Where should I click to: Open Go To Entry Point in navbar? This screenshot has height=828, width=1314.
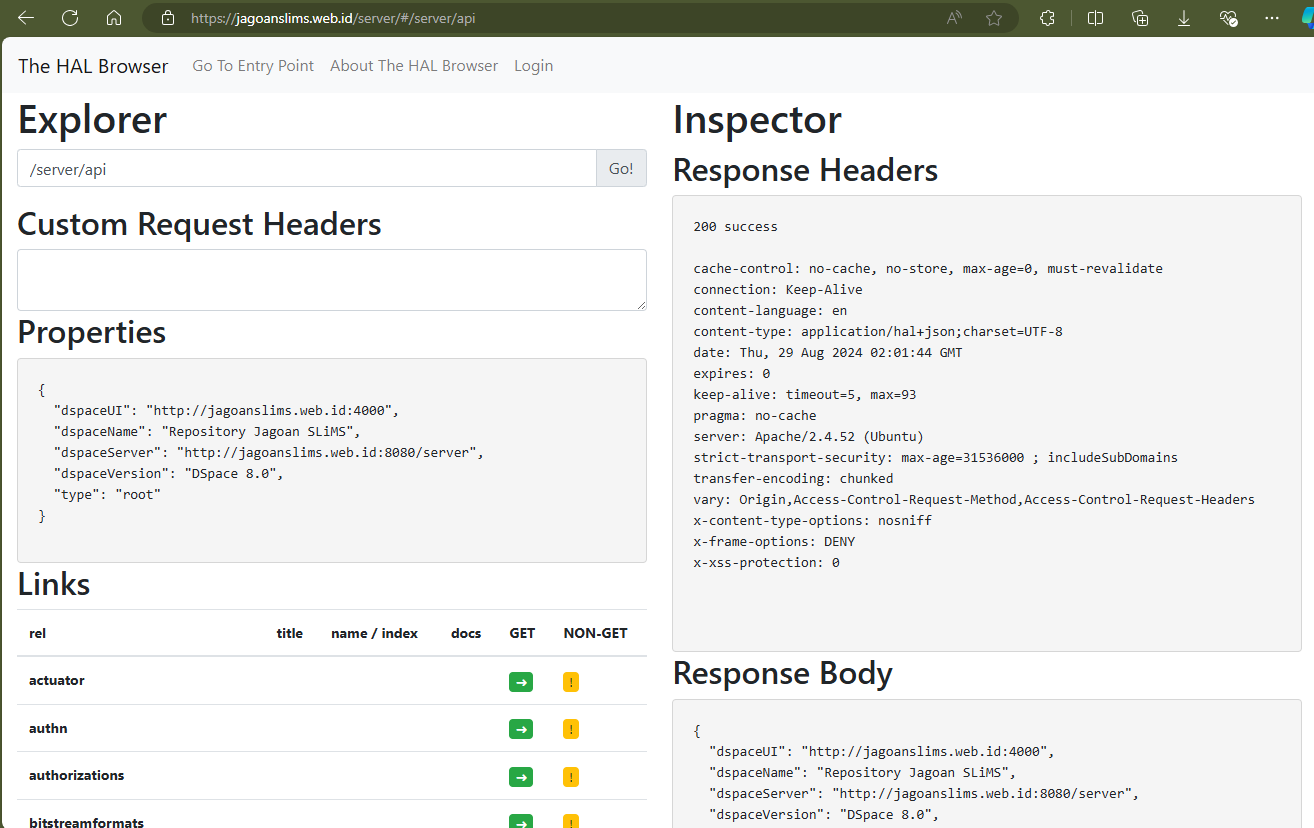click(x=253, y=66)
